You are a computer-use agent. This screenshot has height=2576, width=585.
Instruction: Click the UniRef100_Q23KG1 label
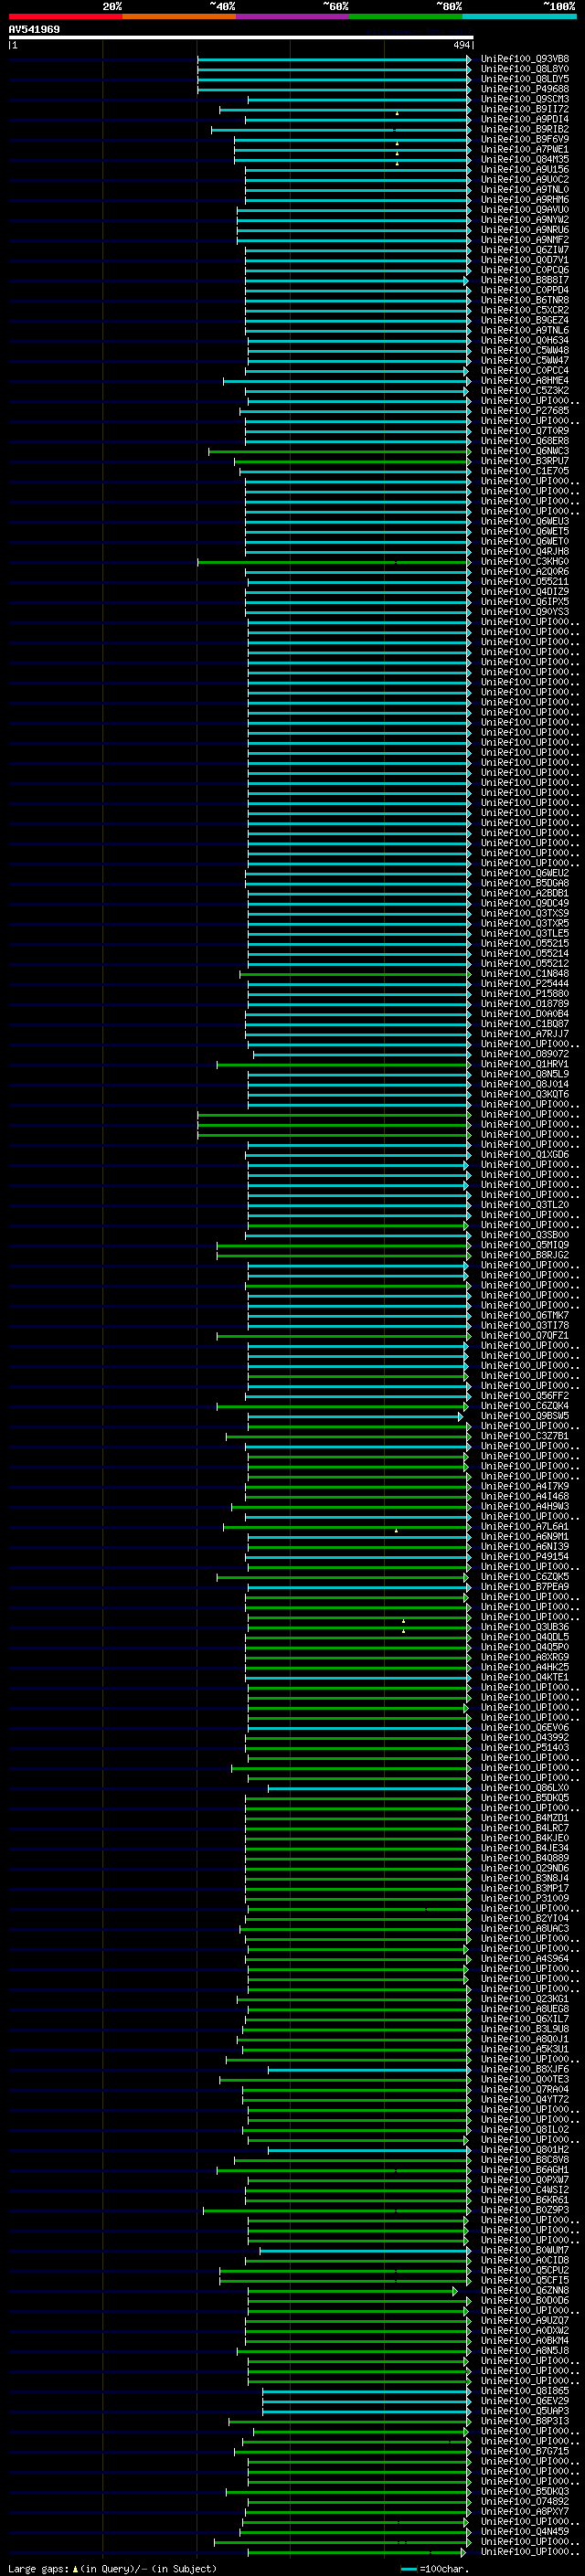coord(525,1999)
